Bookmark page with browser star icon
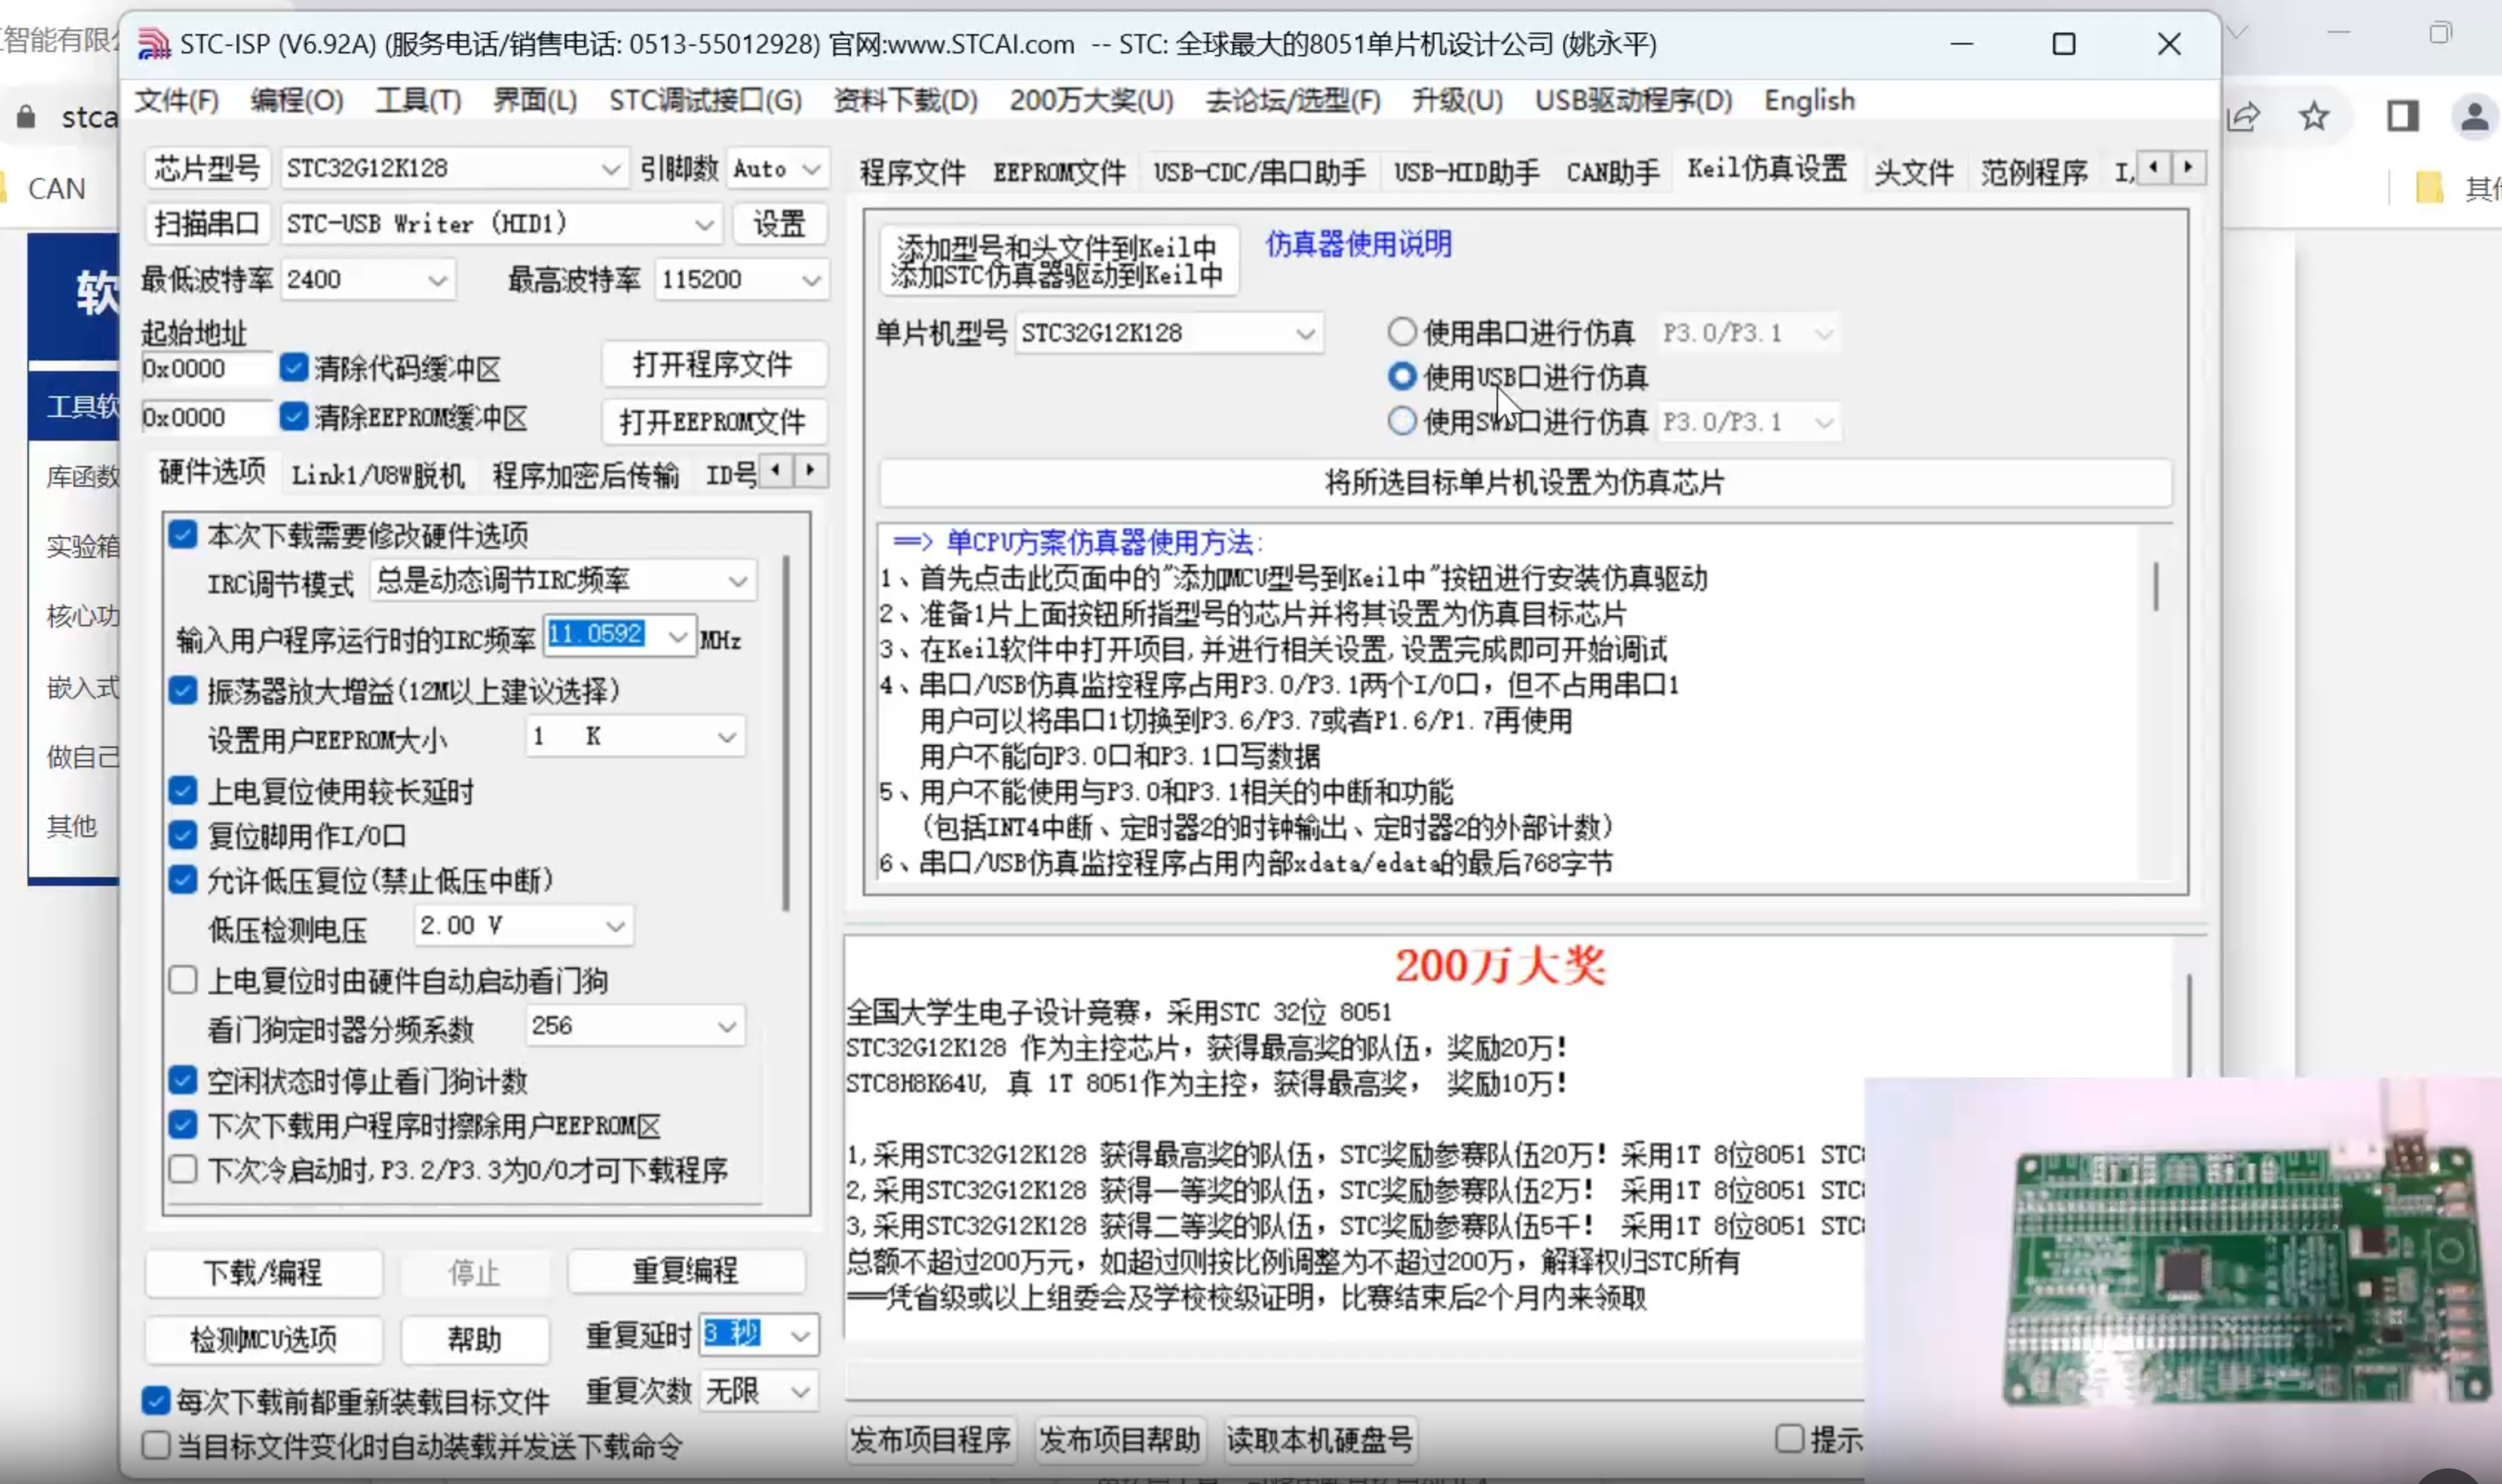The width and height of the screenshot is (2502, 1484). coord(2313,117)
